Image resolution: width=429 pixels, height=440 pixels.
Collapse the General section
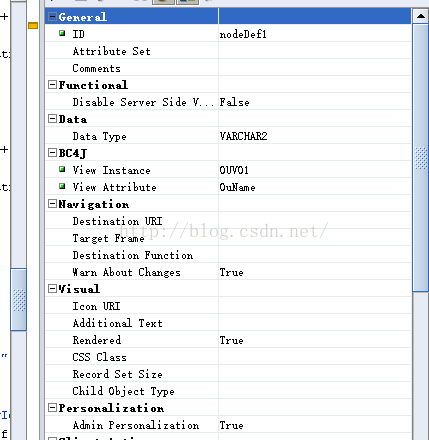(52, 17)
